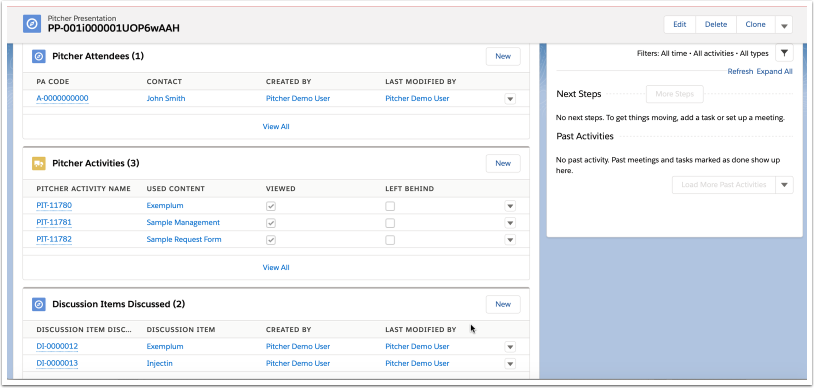Open row actions dropdown for A-0000000000
Screen dimensions: 814x388
[510, 99]
